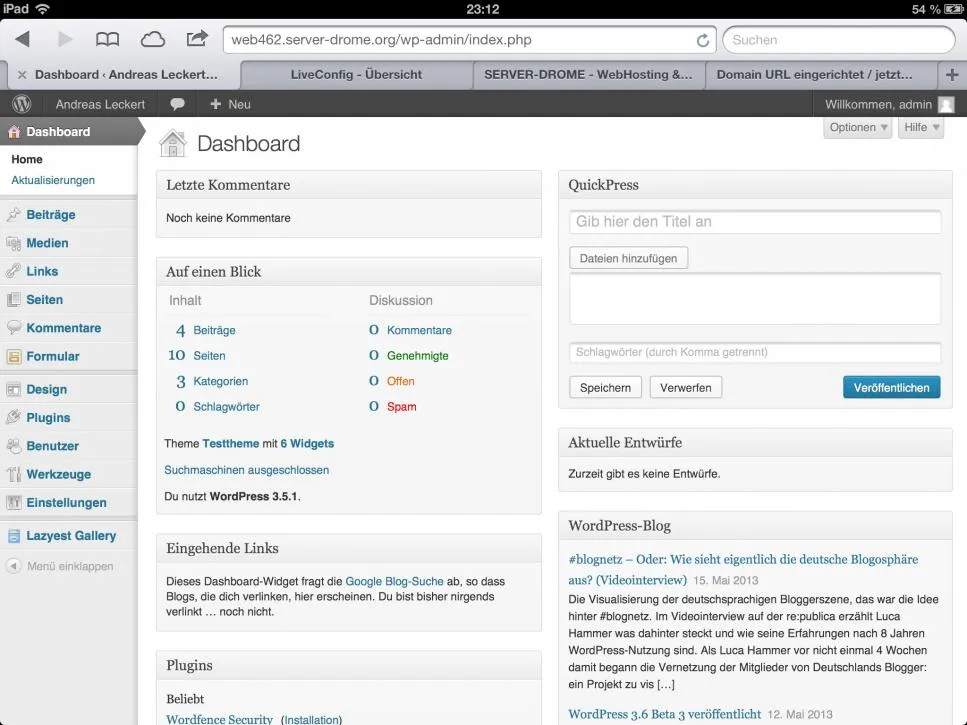Screen dimensions: 967x725
Task: Collapse menu with Menü einklappen
Action: (x=60, y=566)
